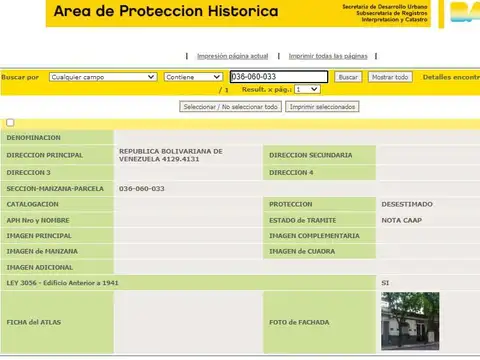This screenshot has width=480, height=360.
Task: Click the 'Detalles encontr' text in the search bar
Action: click(x=451, y=77)
